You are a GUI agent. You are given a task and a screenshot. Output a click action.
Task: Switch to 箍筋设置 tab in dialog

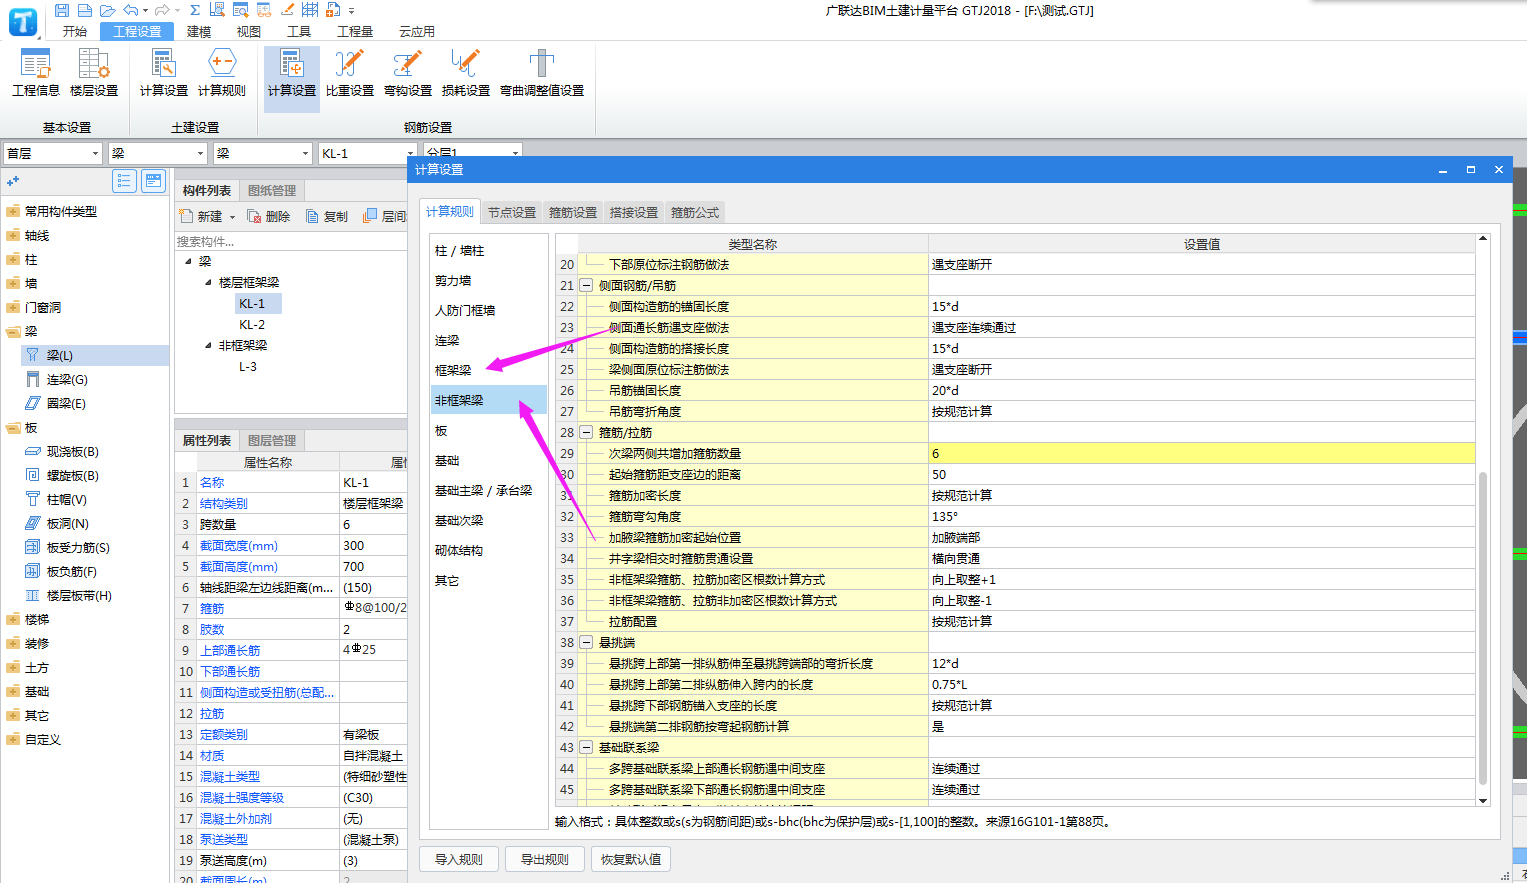pos(573,212)
